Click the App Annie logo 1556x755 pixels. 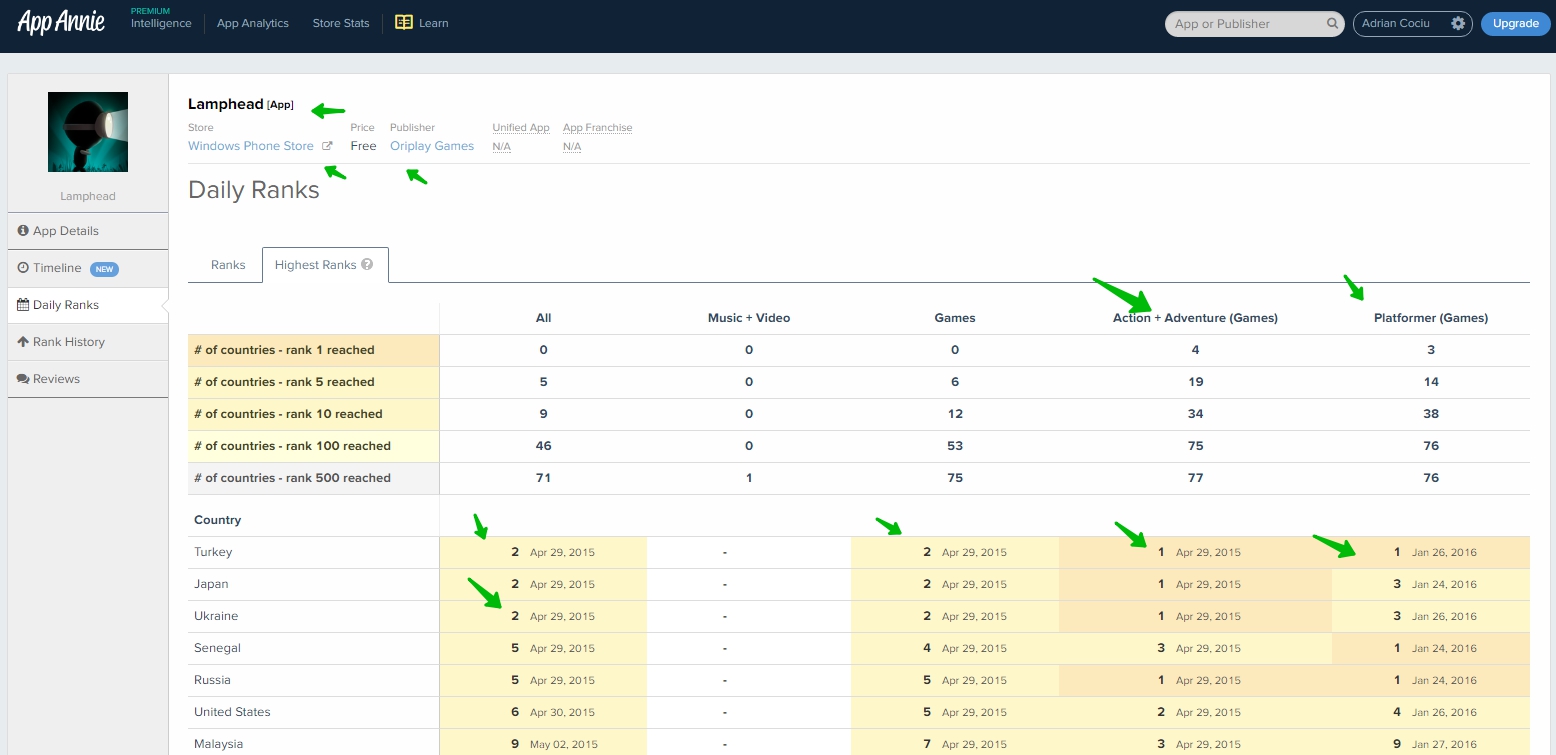point(61,23)
